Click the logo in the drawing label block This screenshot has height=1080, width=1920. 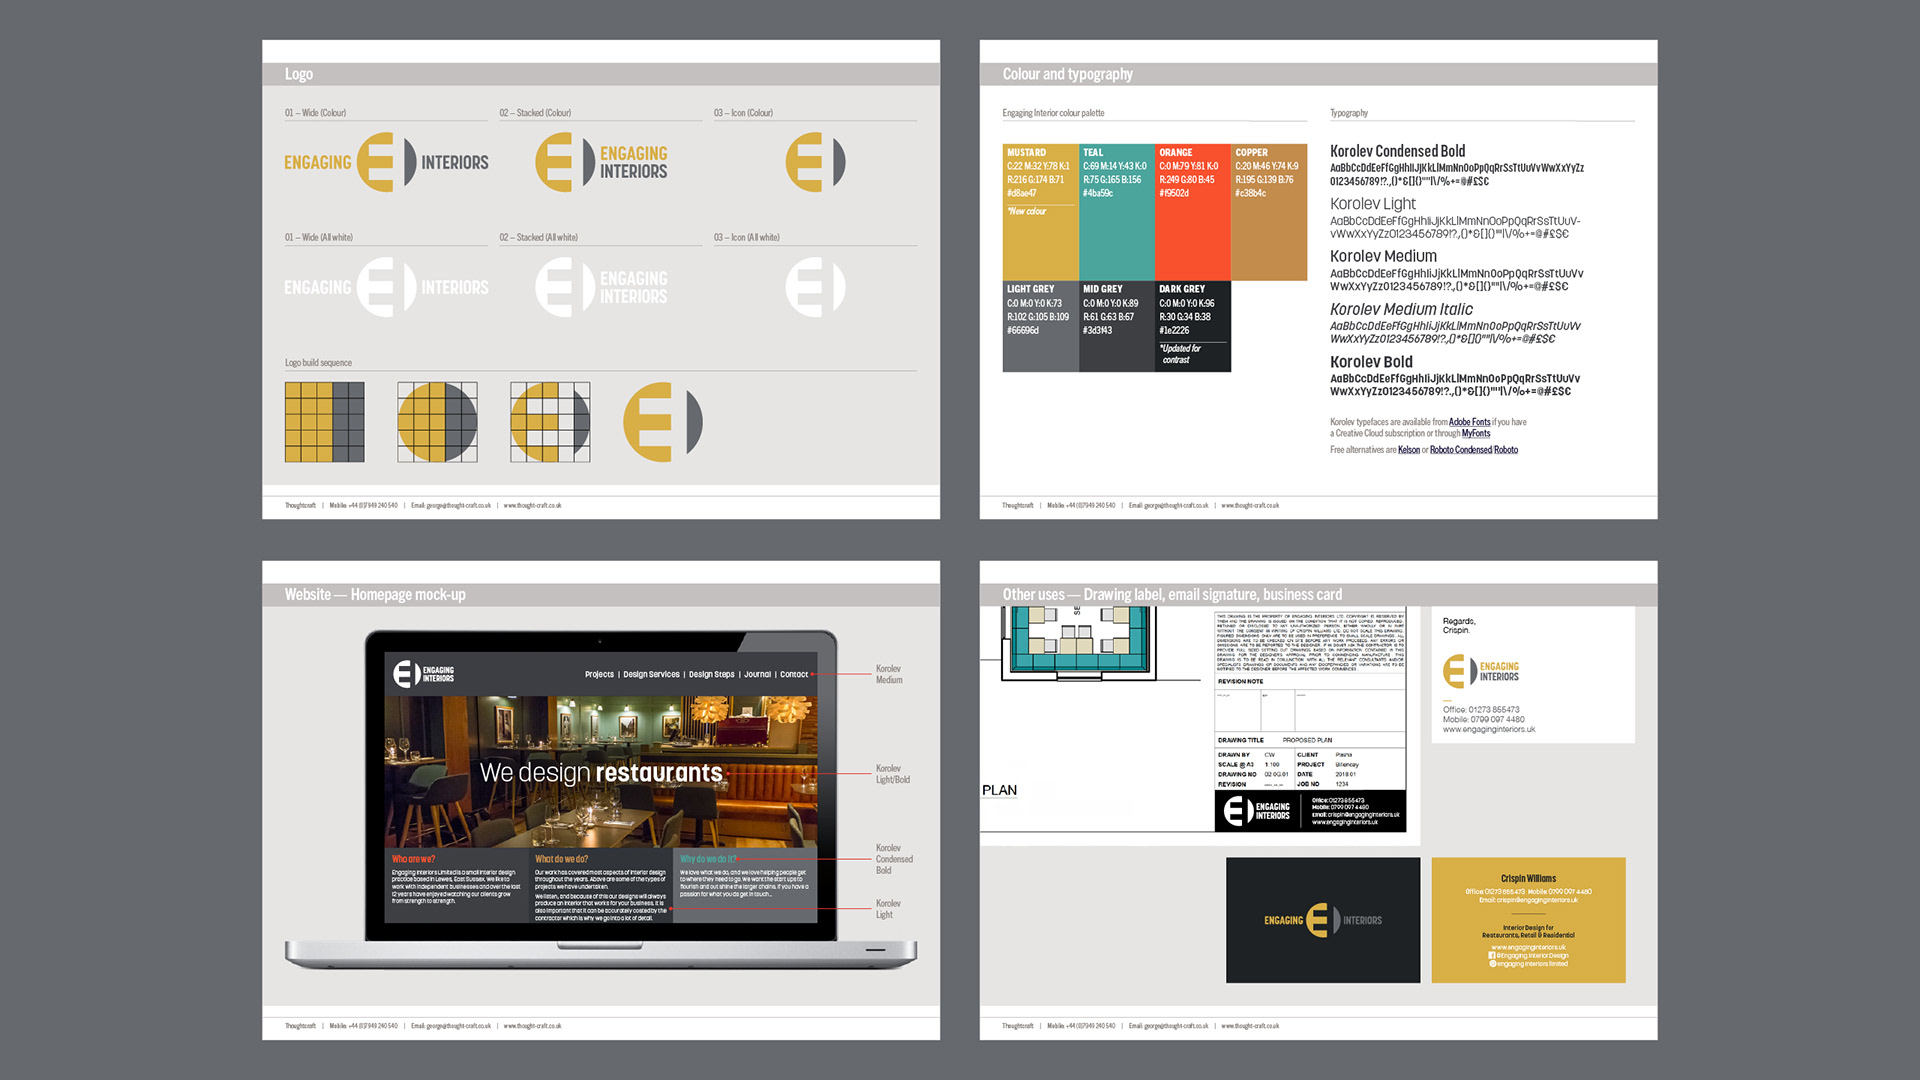point(1257,811)
